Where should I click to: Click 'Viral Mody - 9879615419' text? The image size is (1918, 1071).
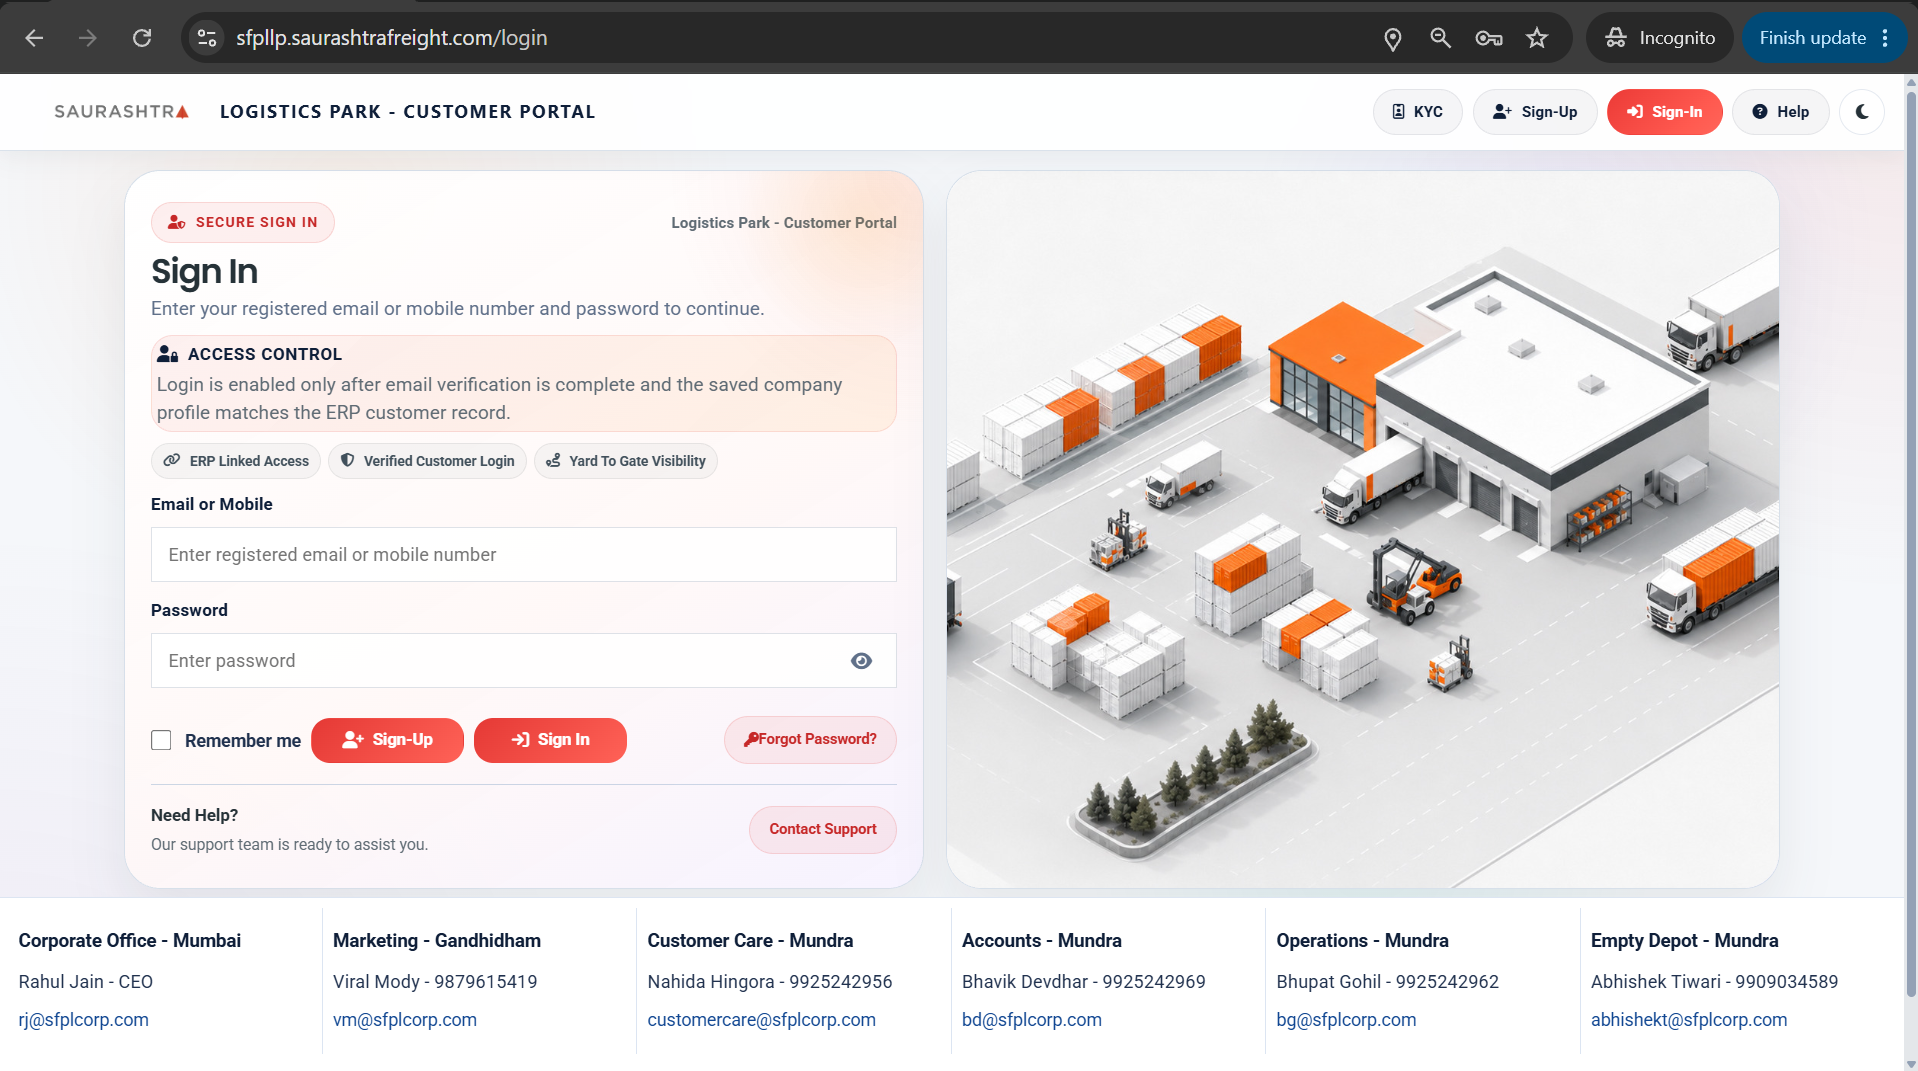pyautogui.click(x=435, y=982)
